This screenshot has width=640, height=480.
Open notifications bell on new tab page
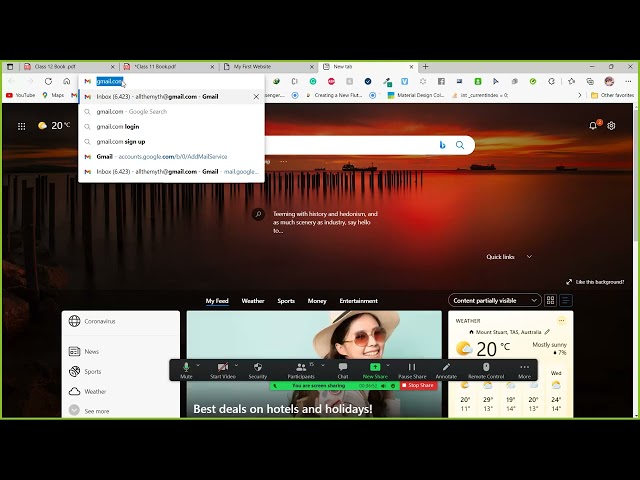[x=593, y=126]
